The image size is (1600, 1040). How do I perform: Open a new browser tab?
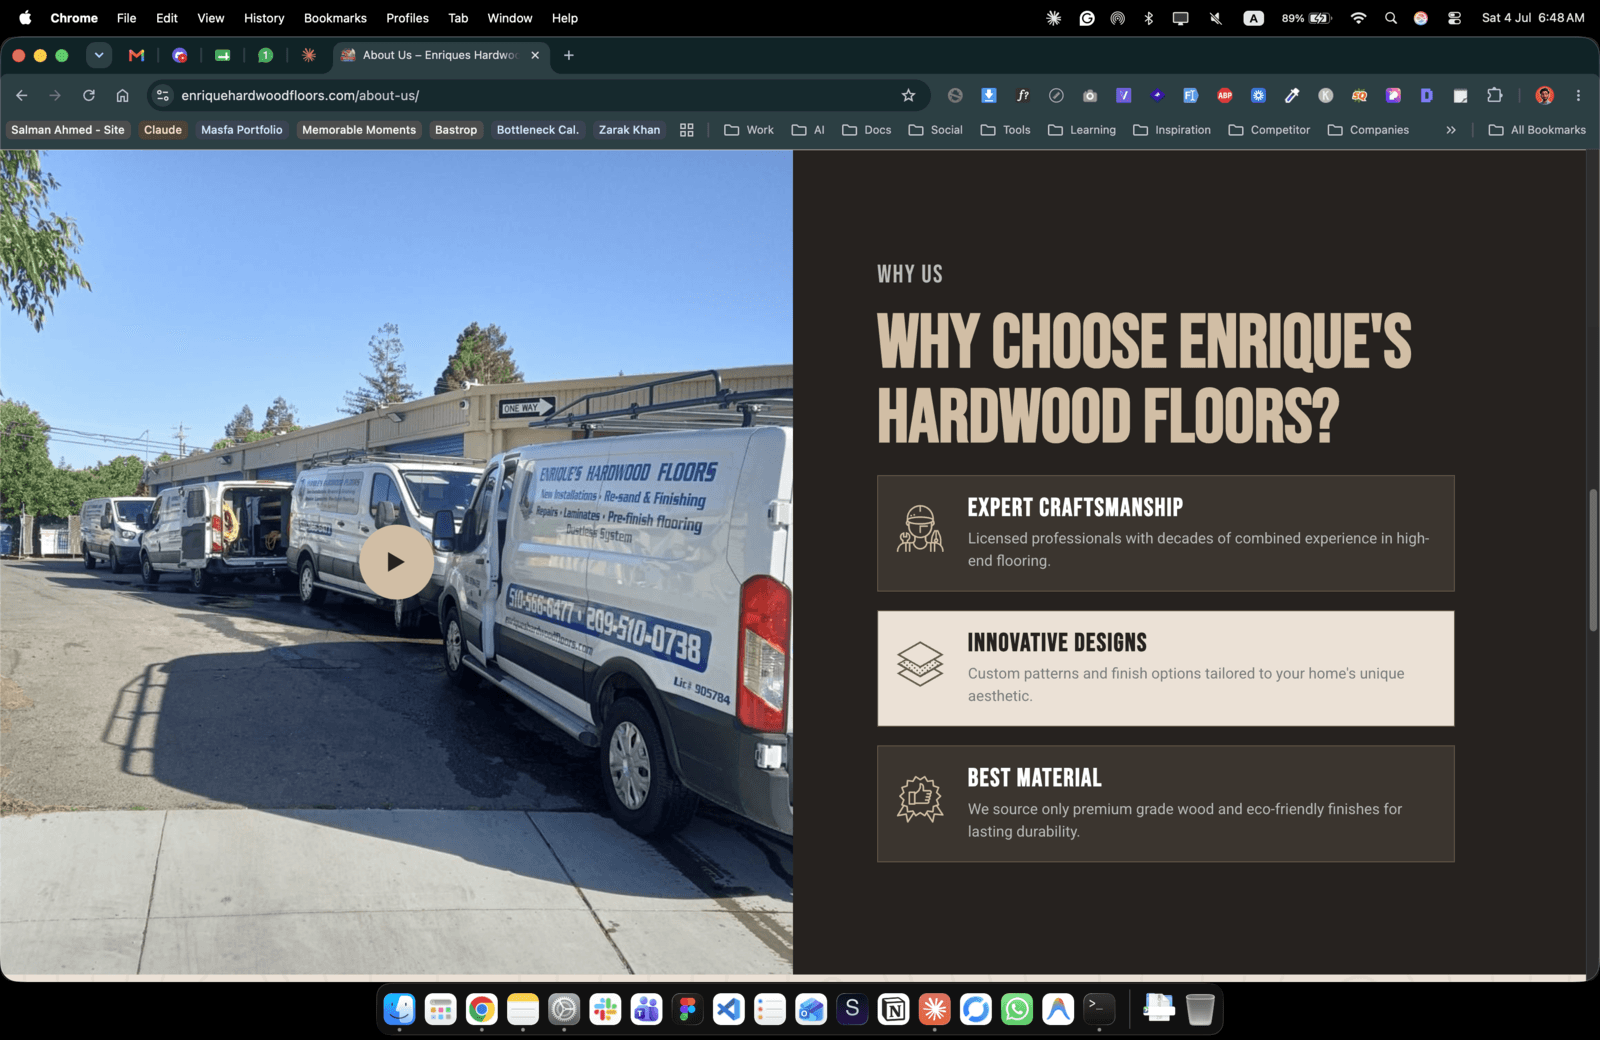(x=569, y=55)
